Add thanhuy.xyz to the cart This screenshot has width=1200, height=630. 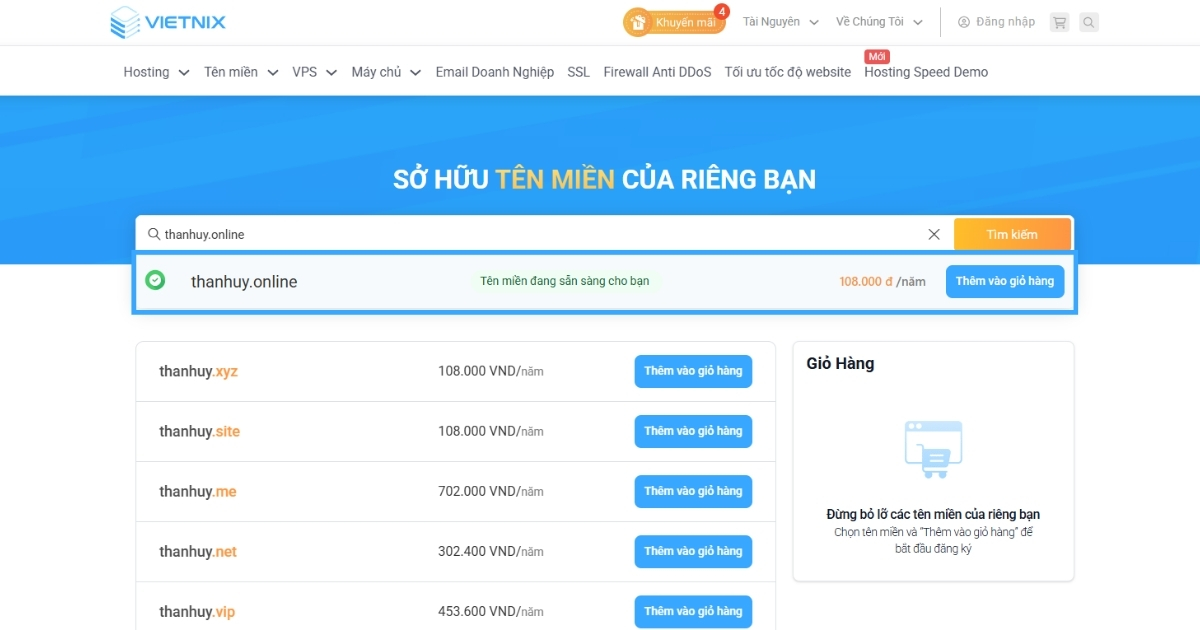(693, 371)
